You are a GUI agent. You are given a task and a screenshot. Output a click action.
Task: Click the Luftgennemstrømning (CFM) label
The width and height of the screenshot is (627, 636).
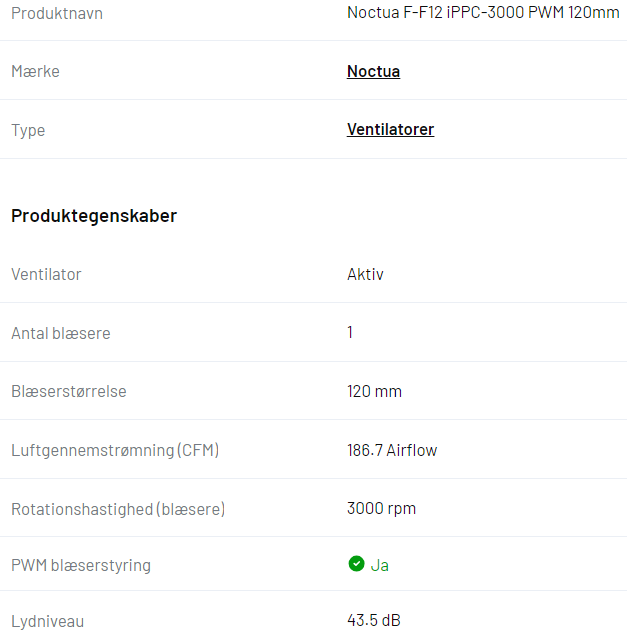(x=115, y=450)
